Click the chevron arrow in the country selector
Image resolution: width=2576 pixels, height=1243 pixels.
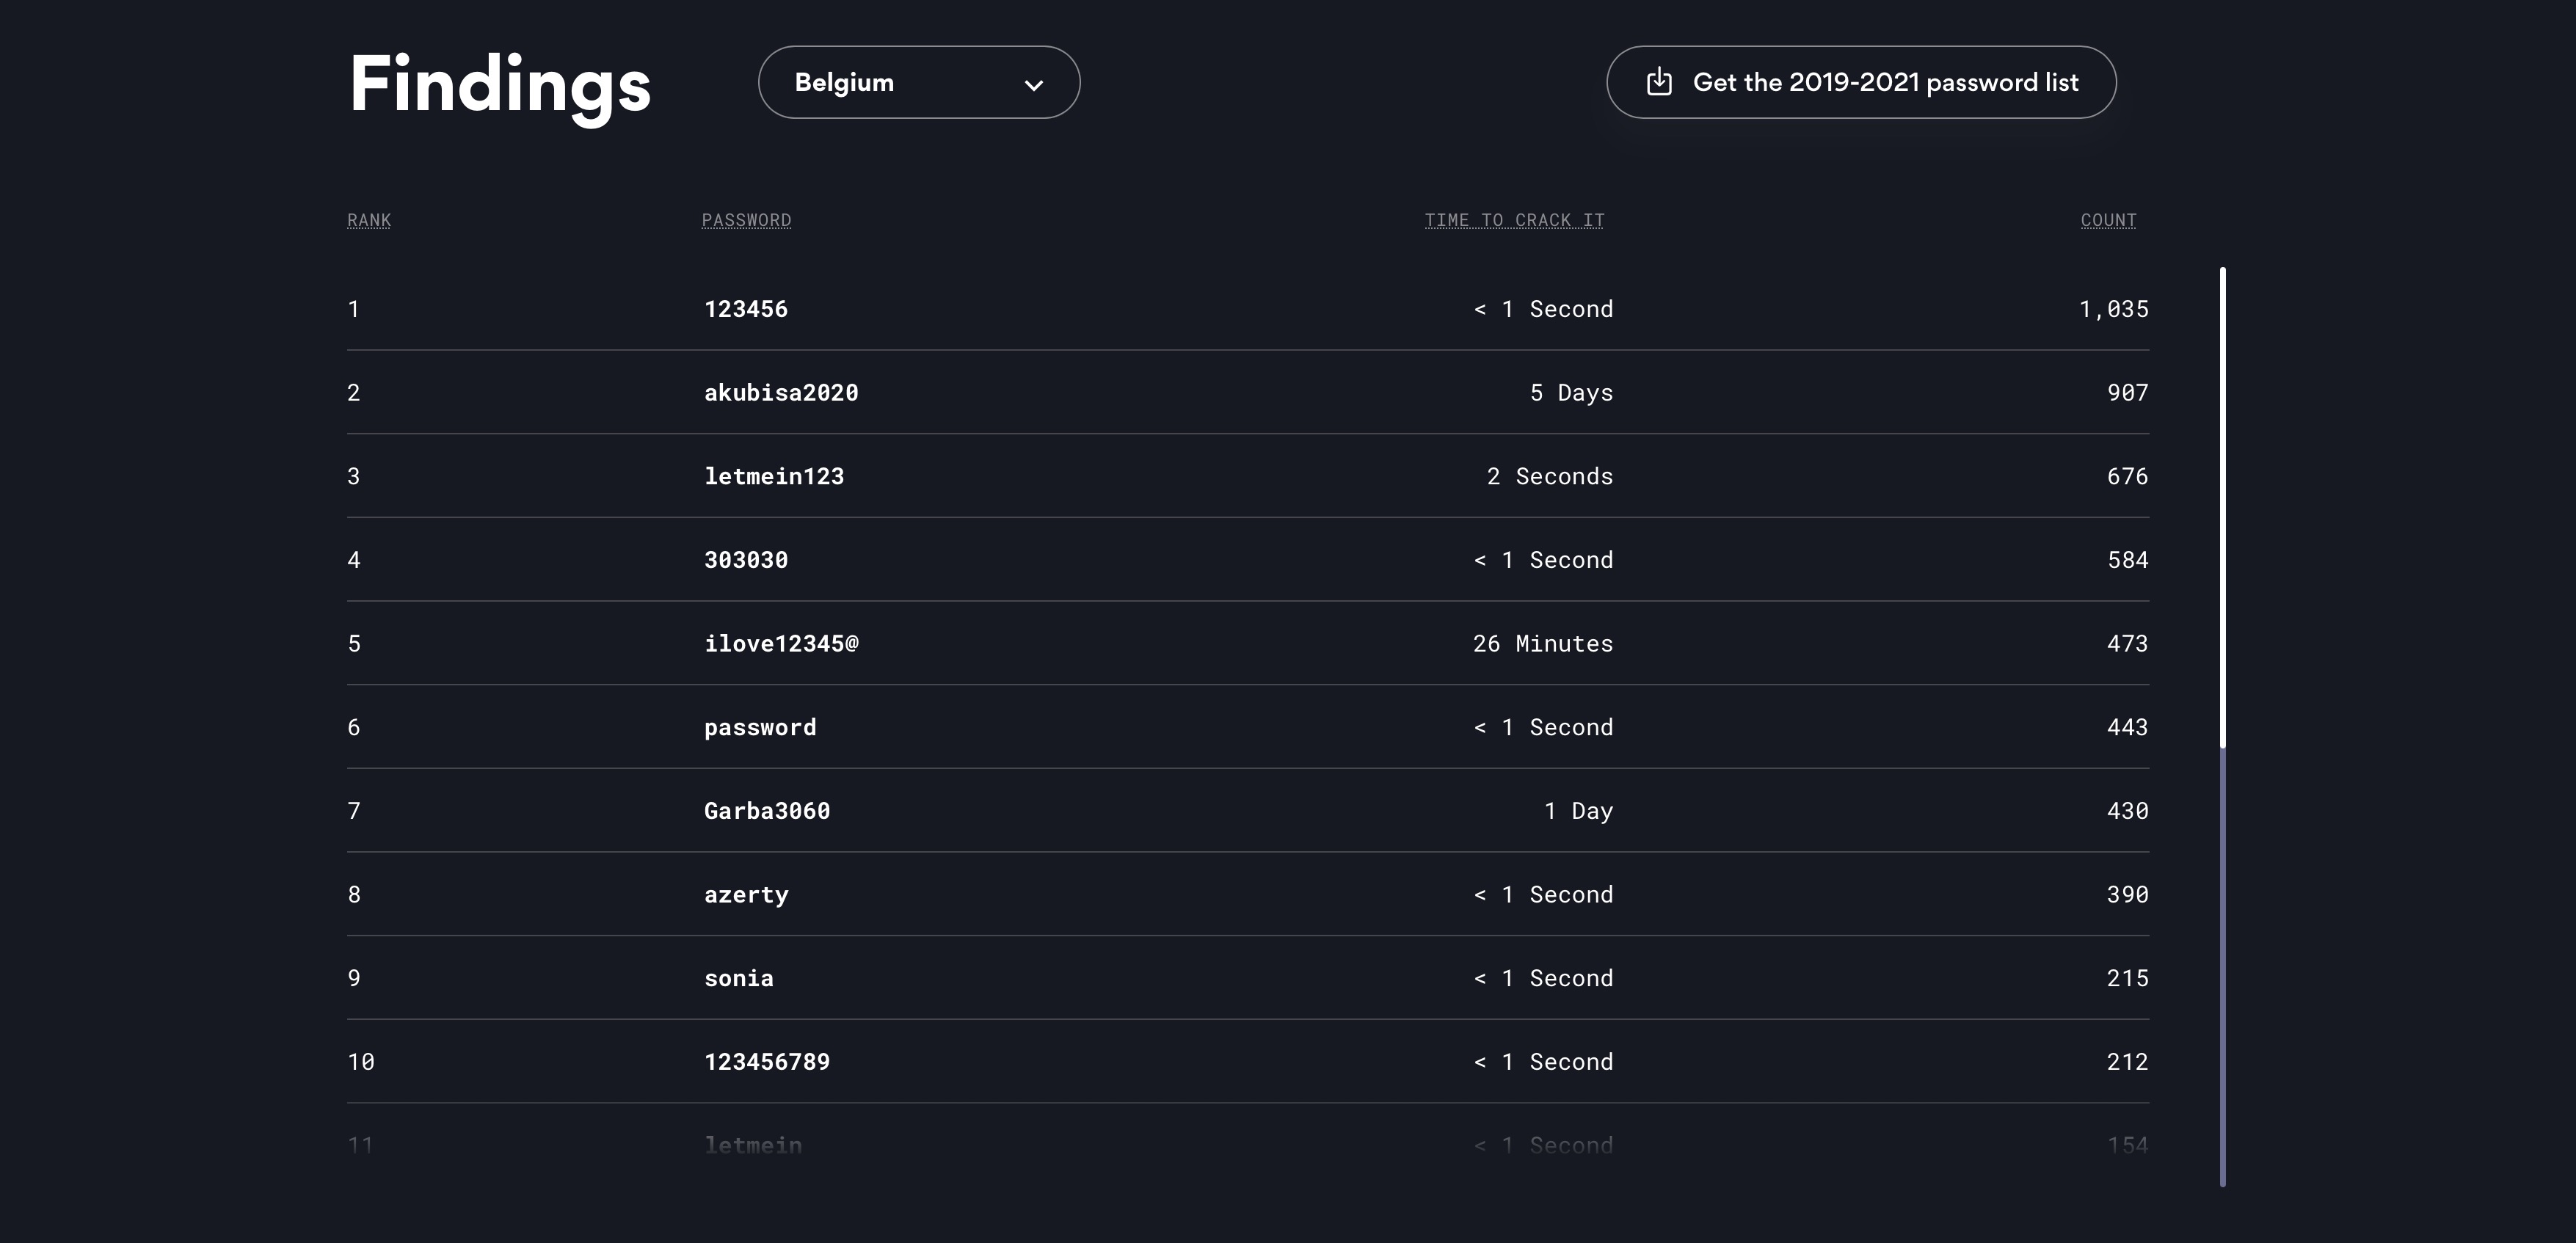1034,85
